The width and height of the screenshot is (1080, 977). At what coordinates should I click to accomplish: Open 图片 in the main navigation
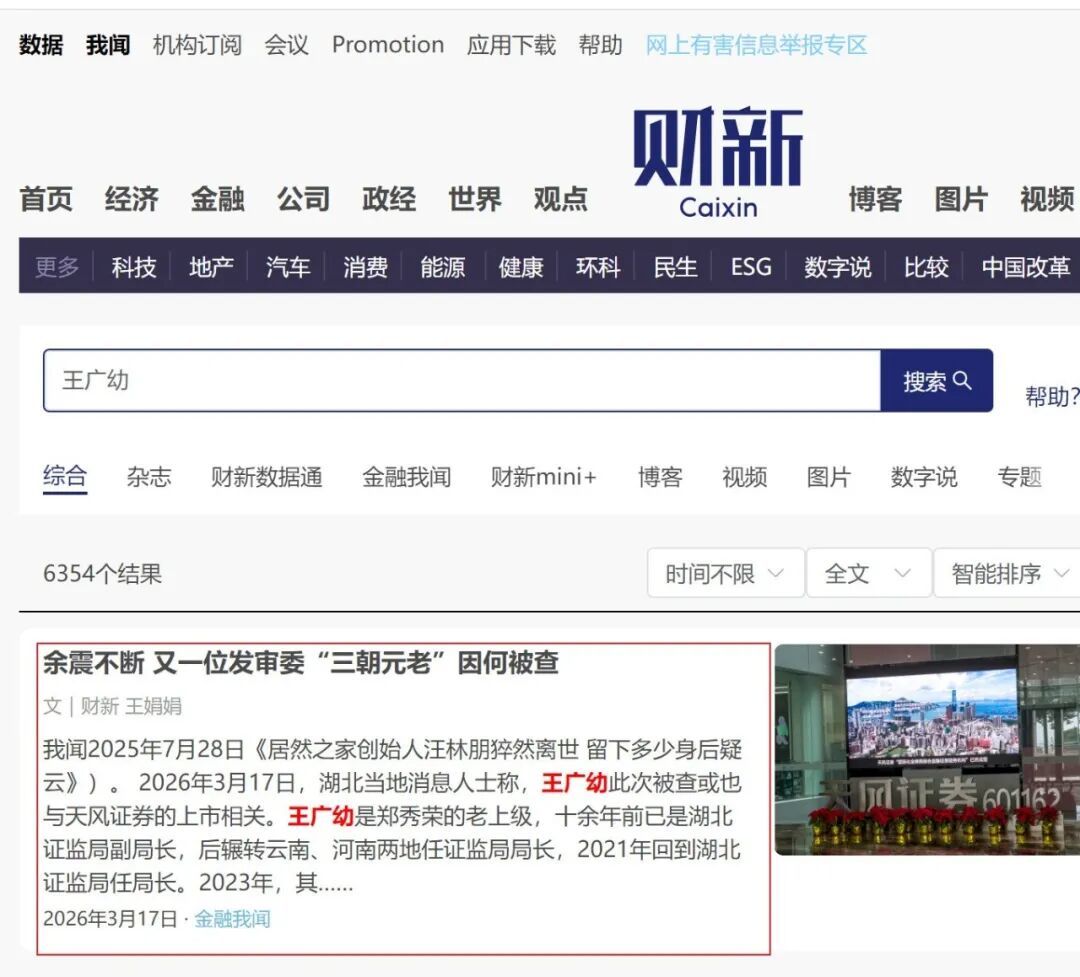962,199
